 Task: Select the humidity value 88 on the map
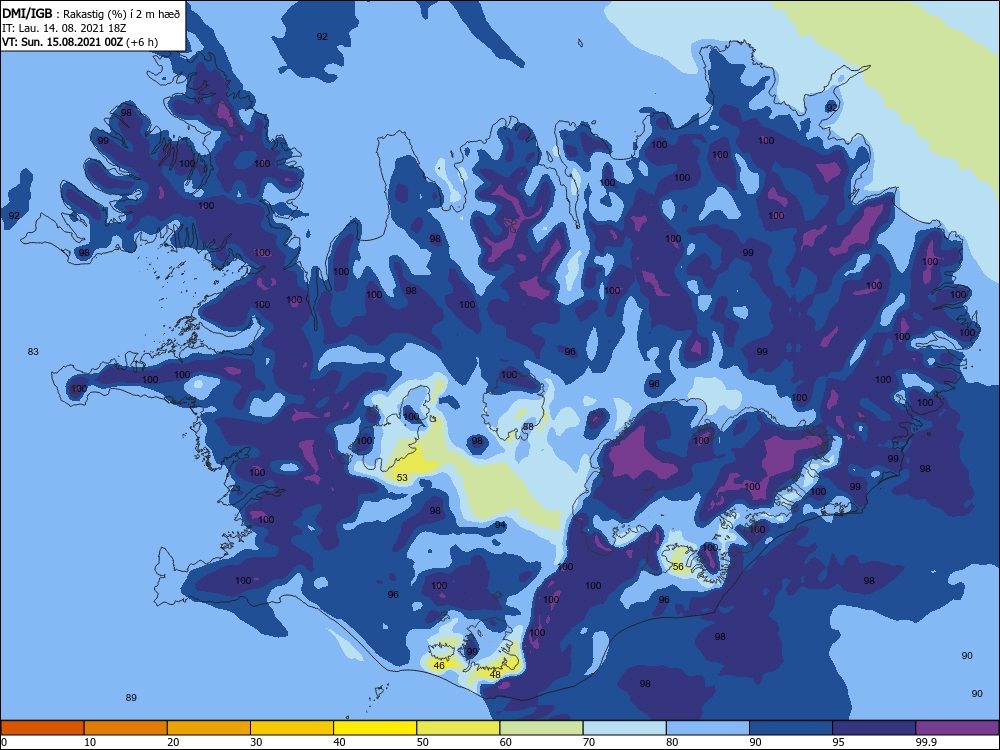coord(528,427)
